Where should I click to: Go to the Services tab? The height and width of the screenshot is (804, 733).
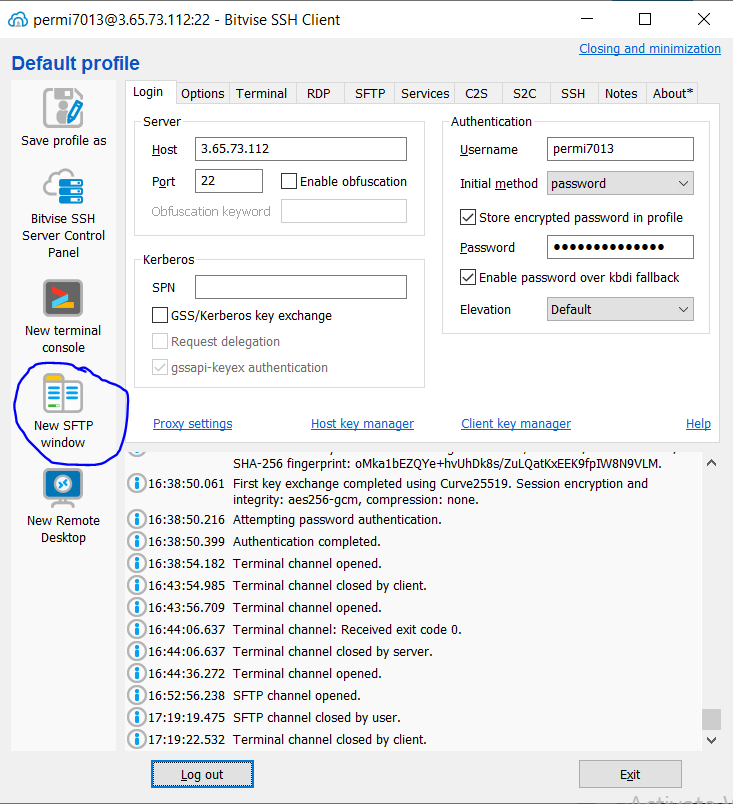(425, 93)
